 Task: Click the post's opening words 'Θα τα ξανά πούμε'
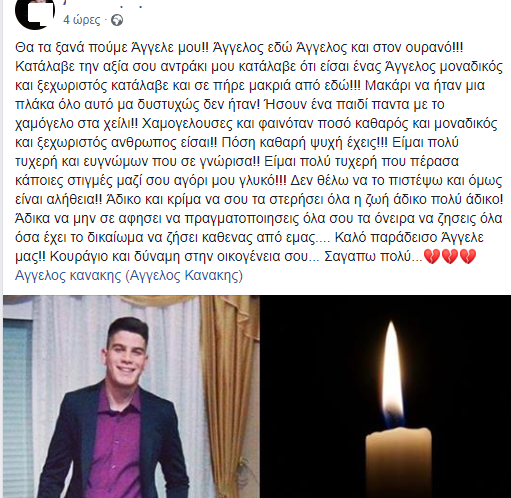[x=62, y=48]
